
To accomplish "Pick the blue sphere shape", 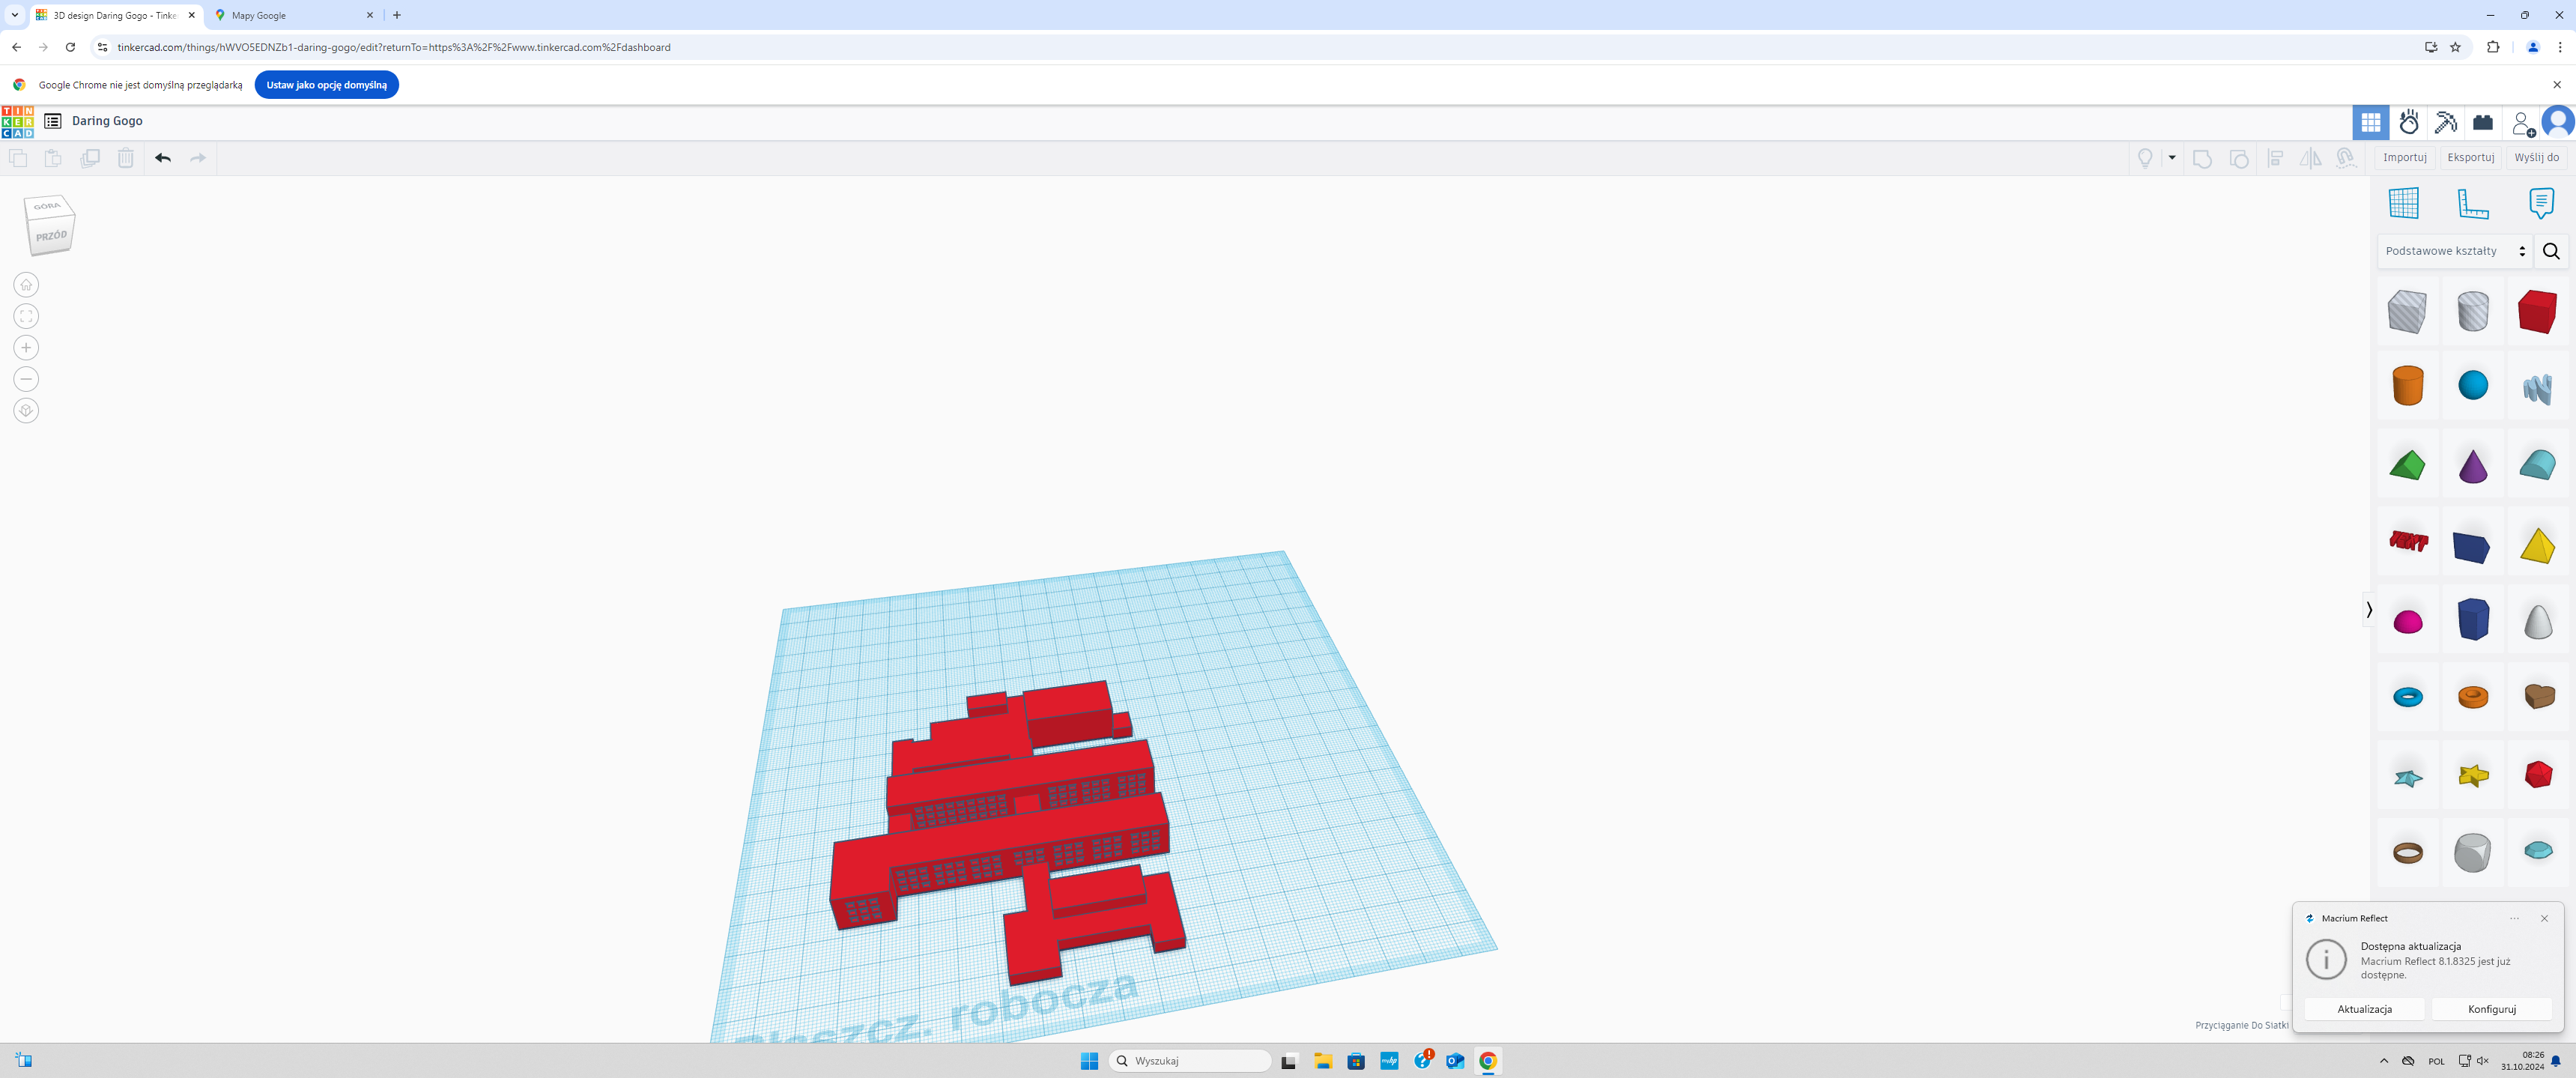I will (2473, 385).
